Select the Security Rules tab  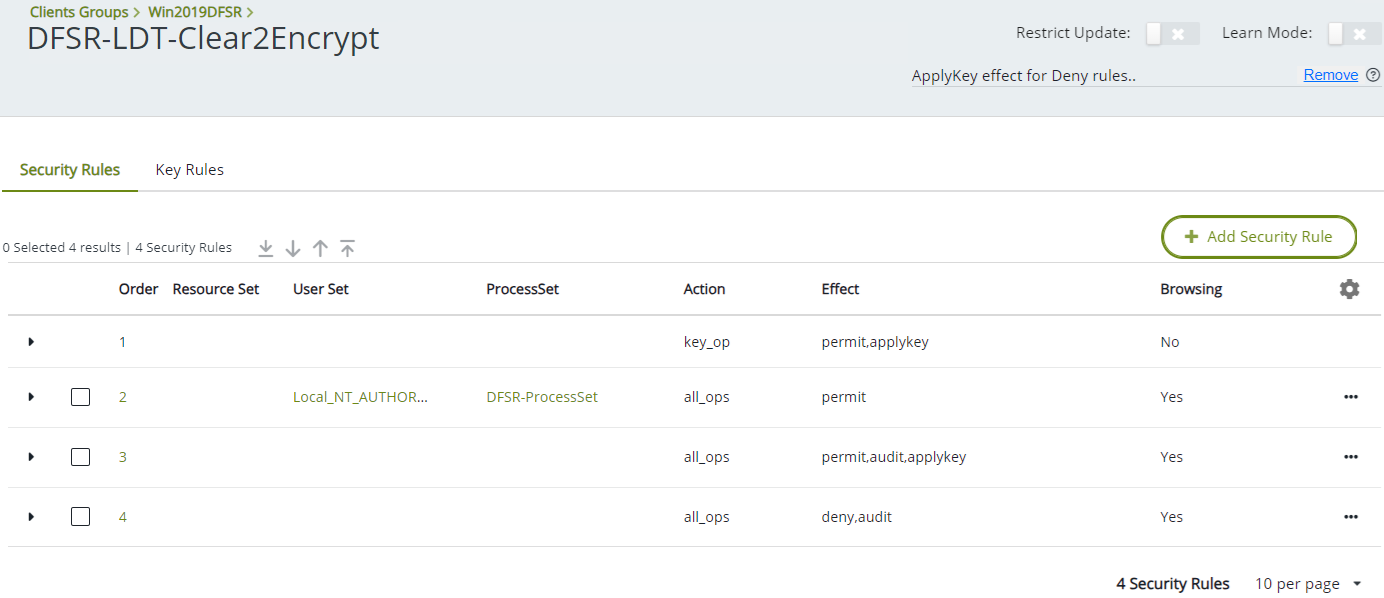70,170
